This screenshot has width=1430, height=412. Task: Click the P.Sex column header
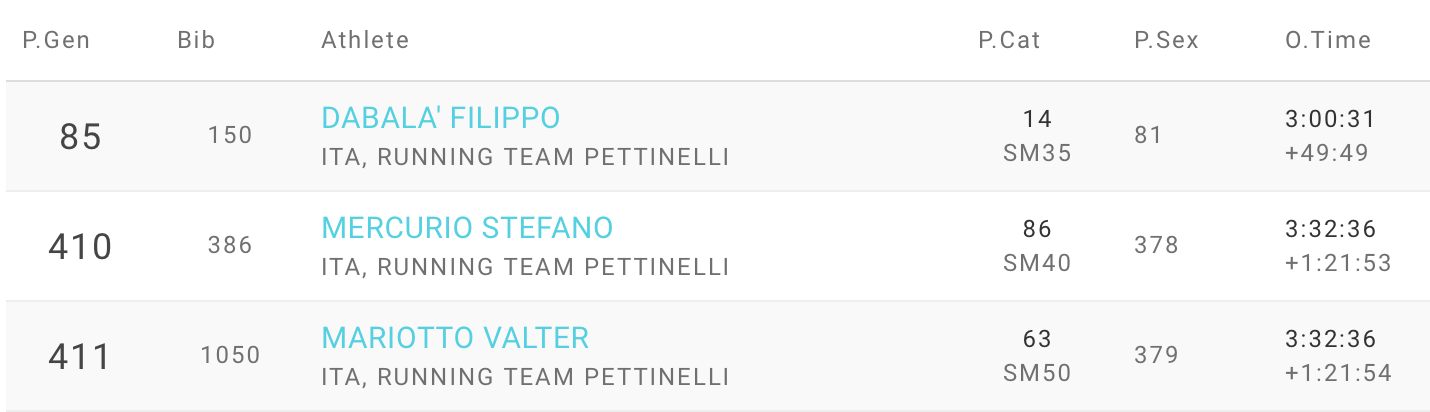point(1166,41)
